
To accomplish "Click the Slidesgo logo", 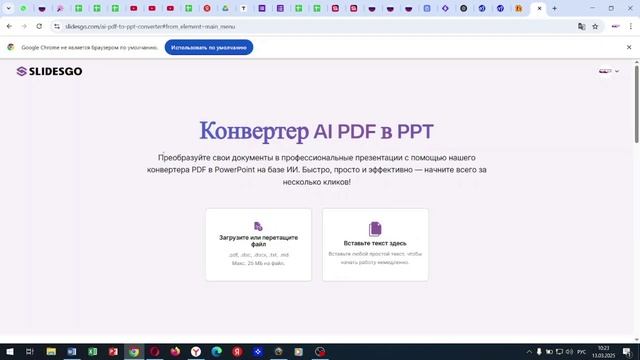I will 49,71.
